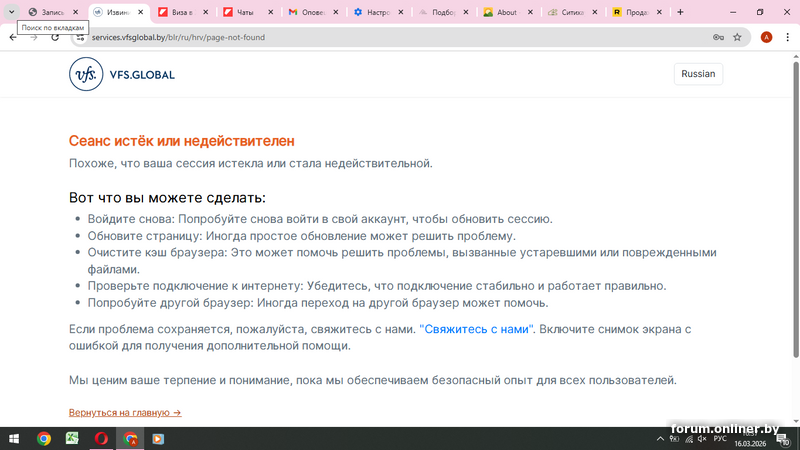800x450 pixels.
Task: Open the Windows Start menu
Action: (14, 439)
